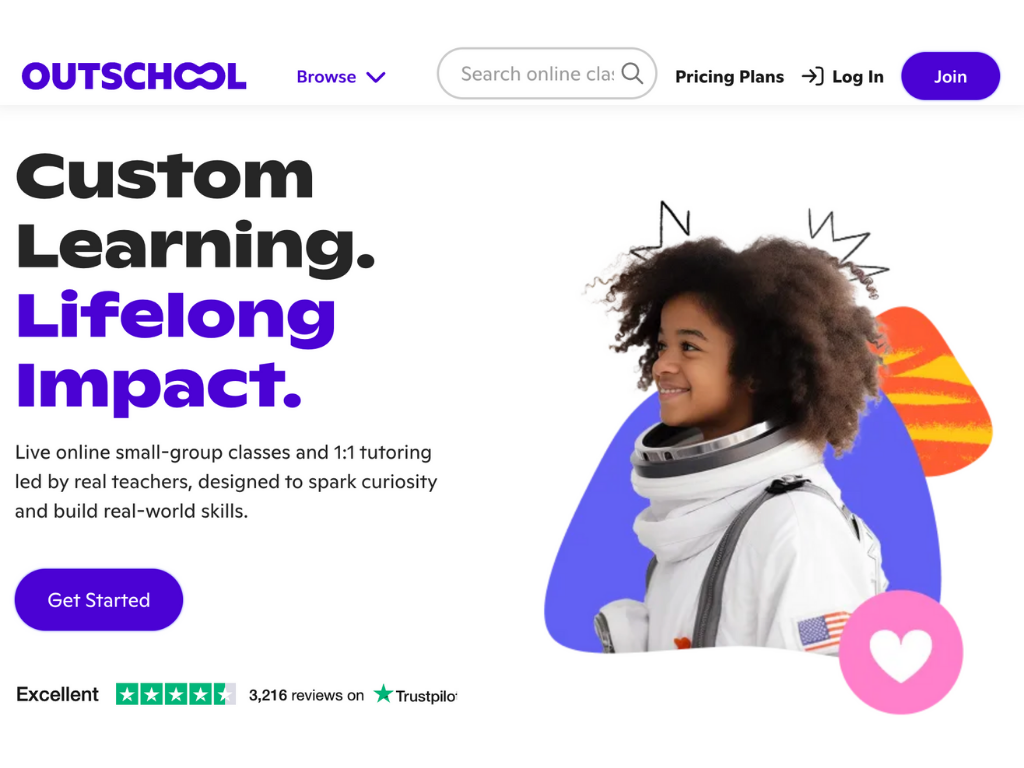
Task: Click the five-star Trustpilot rating
Action: tap(176, 694)
